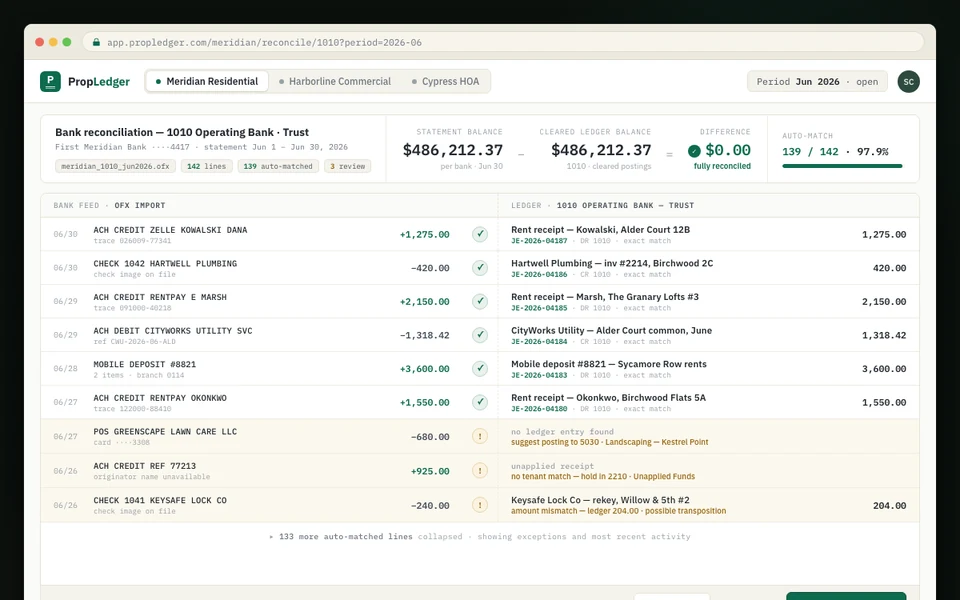Click the 142 lines chip
The height and width of the screenshot is (600, 960).
(x=206, y=166)
